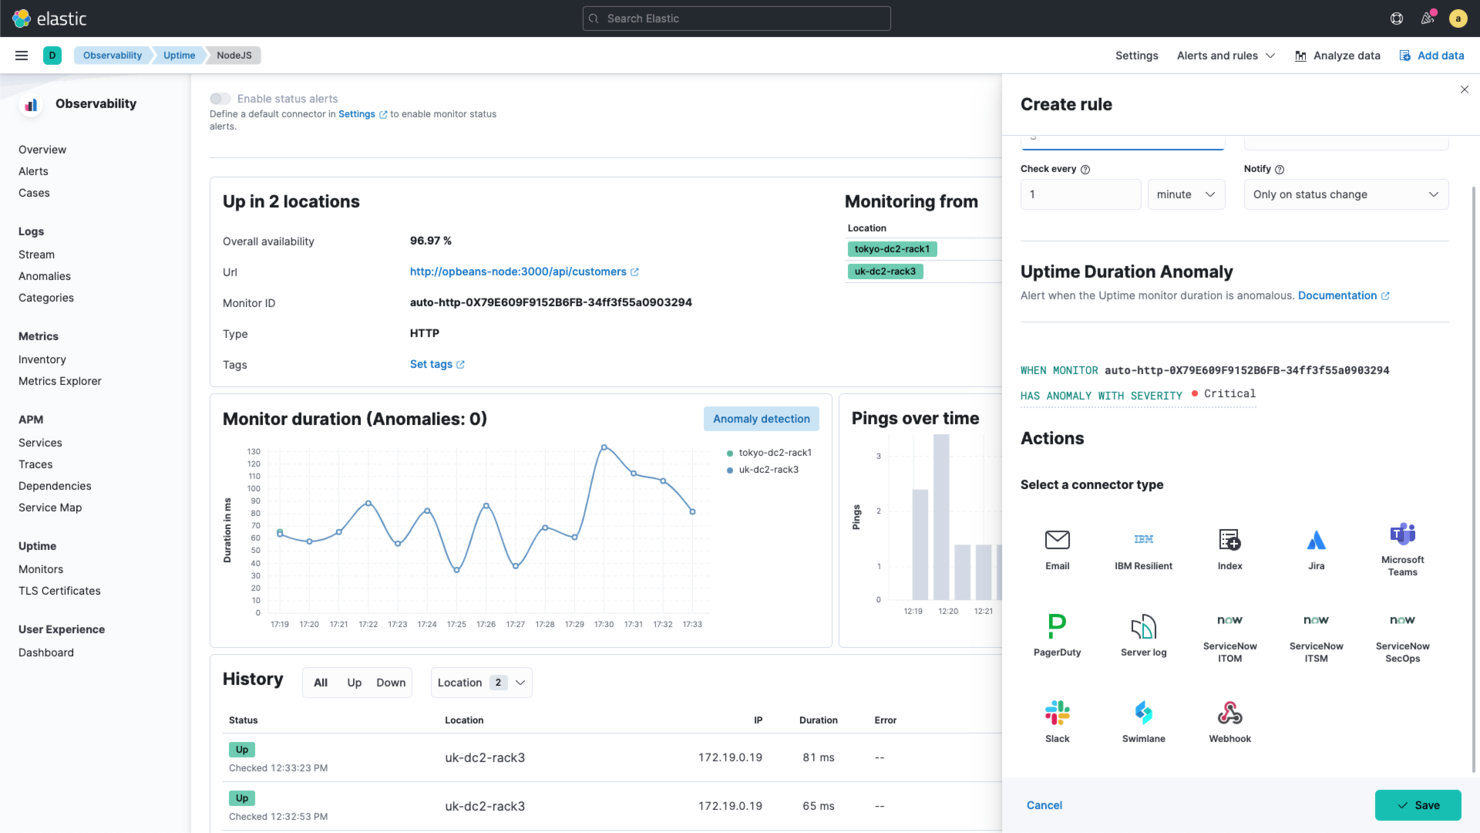Select the PagerDuty connector
Image resolution: width=1480 pixels, height=833 pixels.
pyautogui.click(x=1057, y=631)
